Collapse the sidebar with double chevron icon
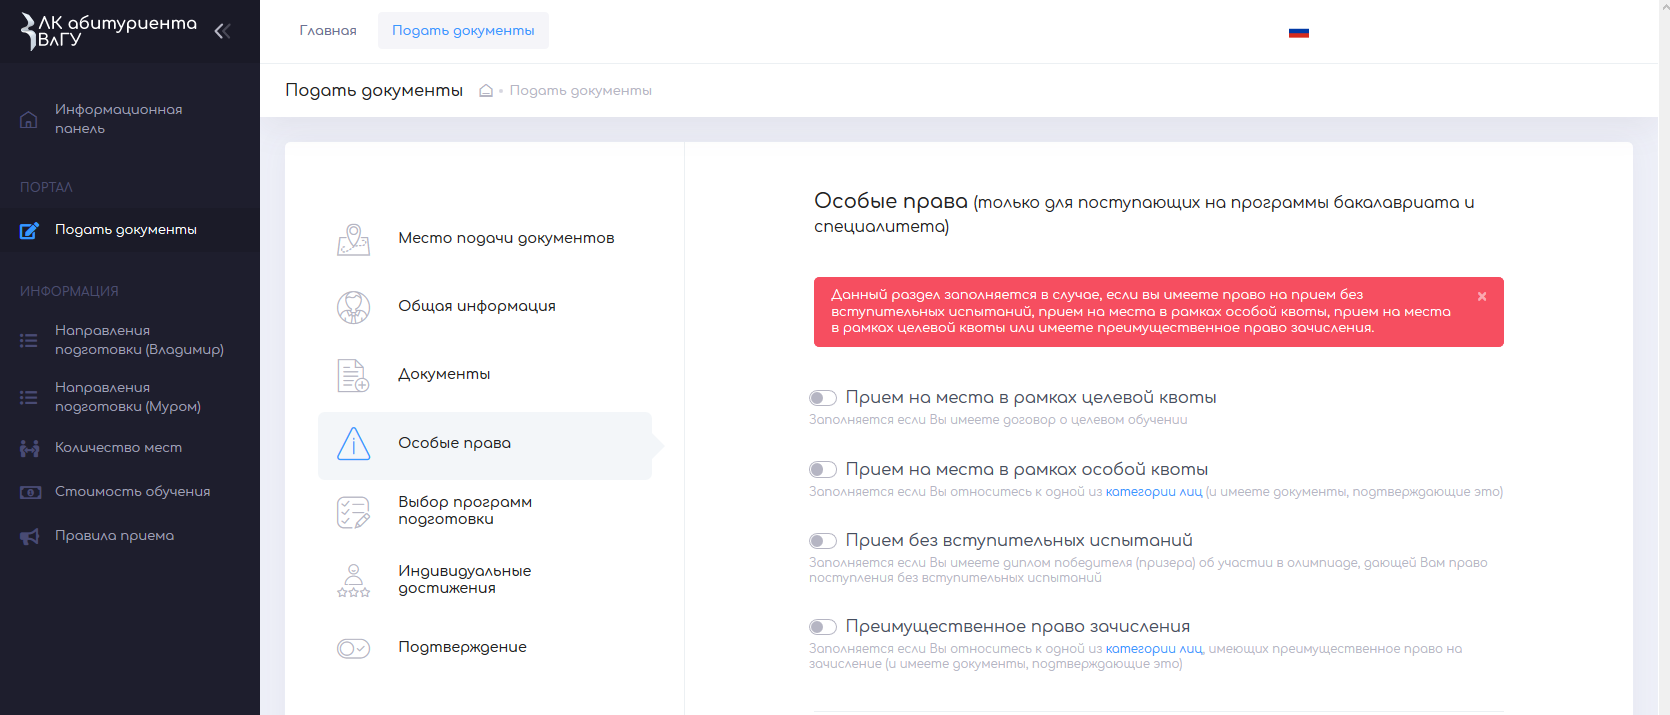The height and width of the screenshot is (715, 1670). [222, 31]
